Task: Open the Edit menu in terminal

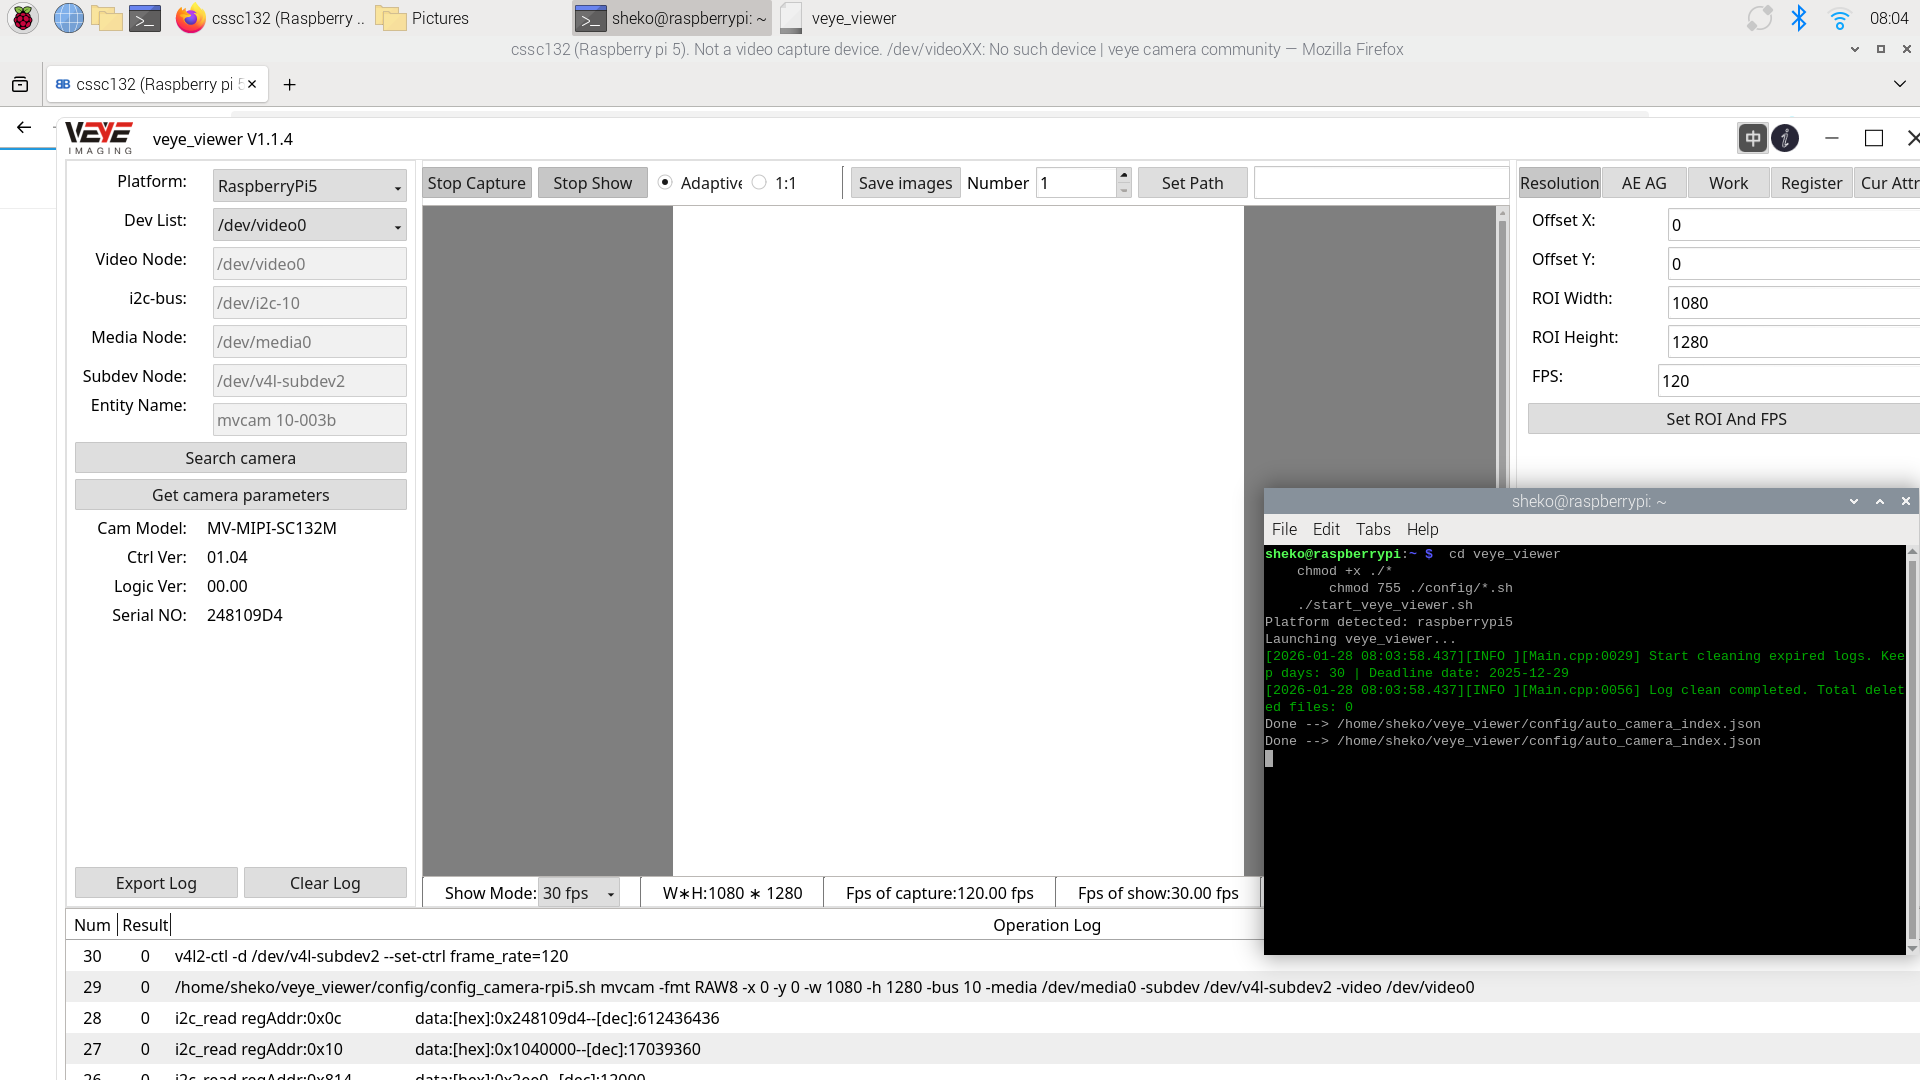Action: pos(1325,529)
